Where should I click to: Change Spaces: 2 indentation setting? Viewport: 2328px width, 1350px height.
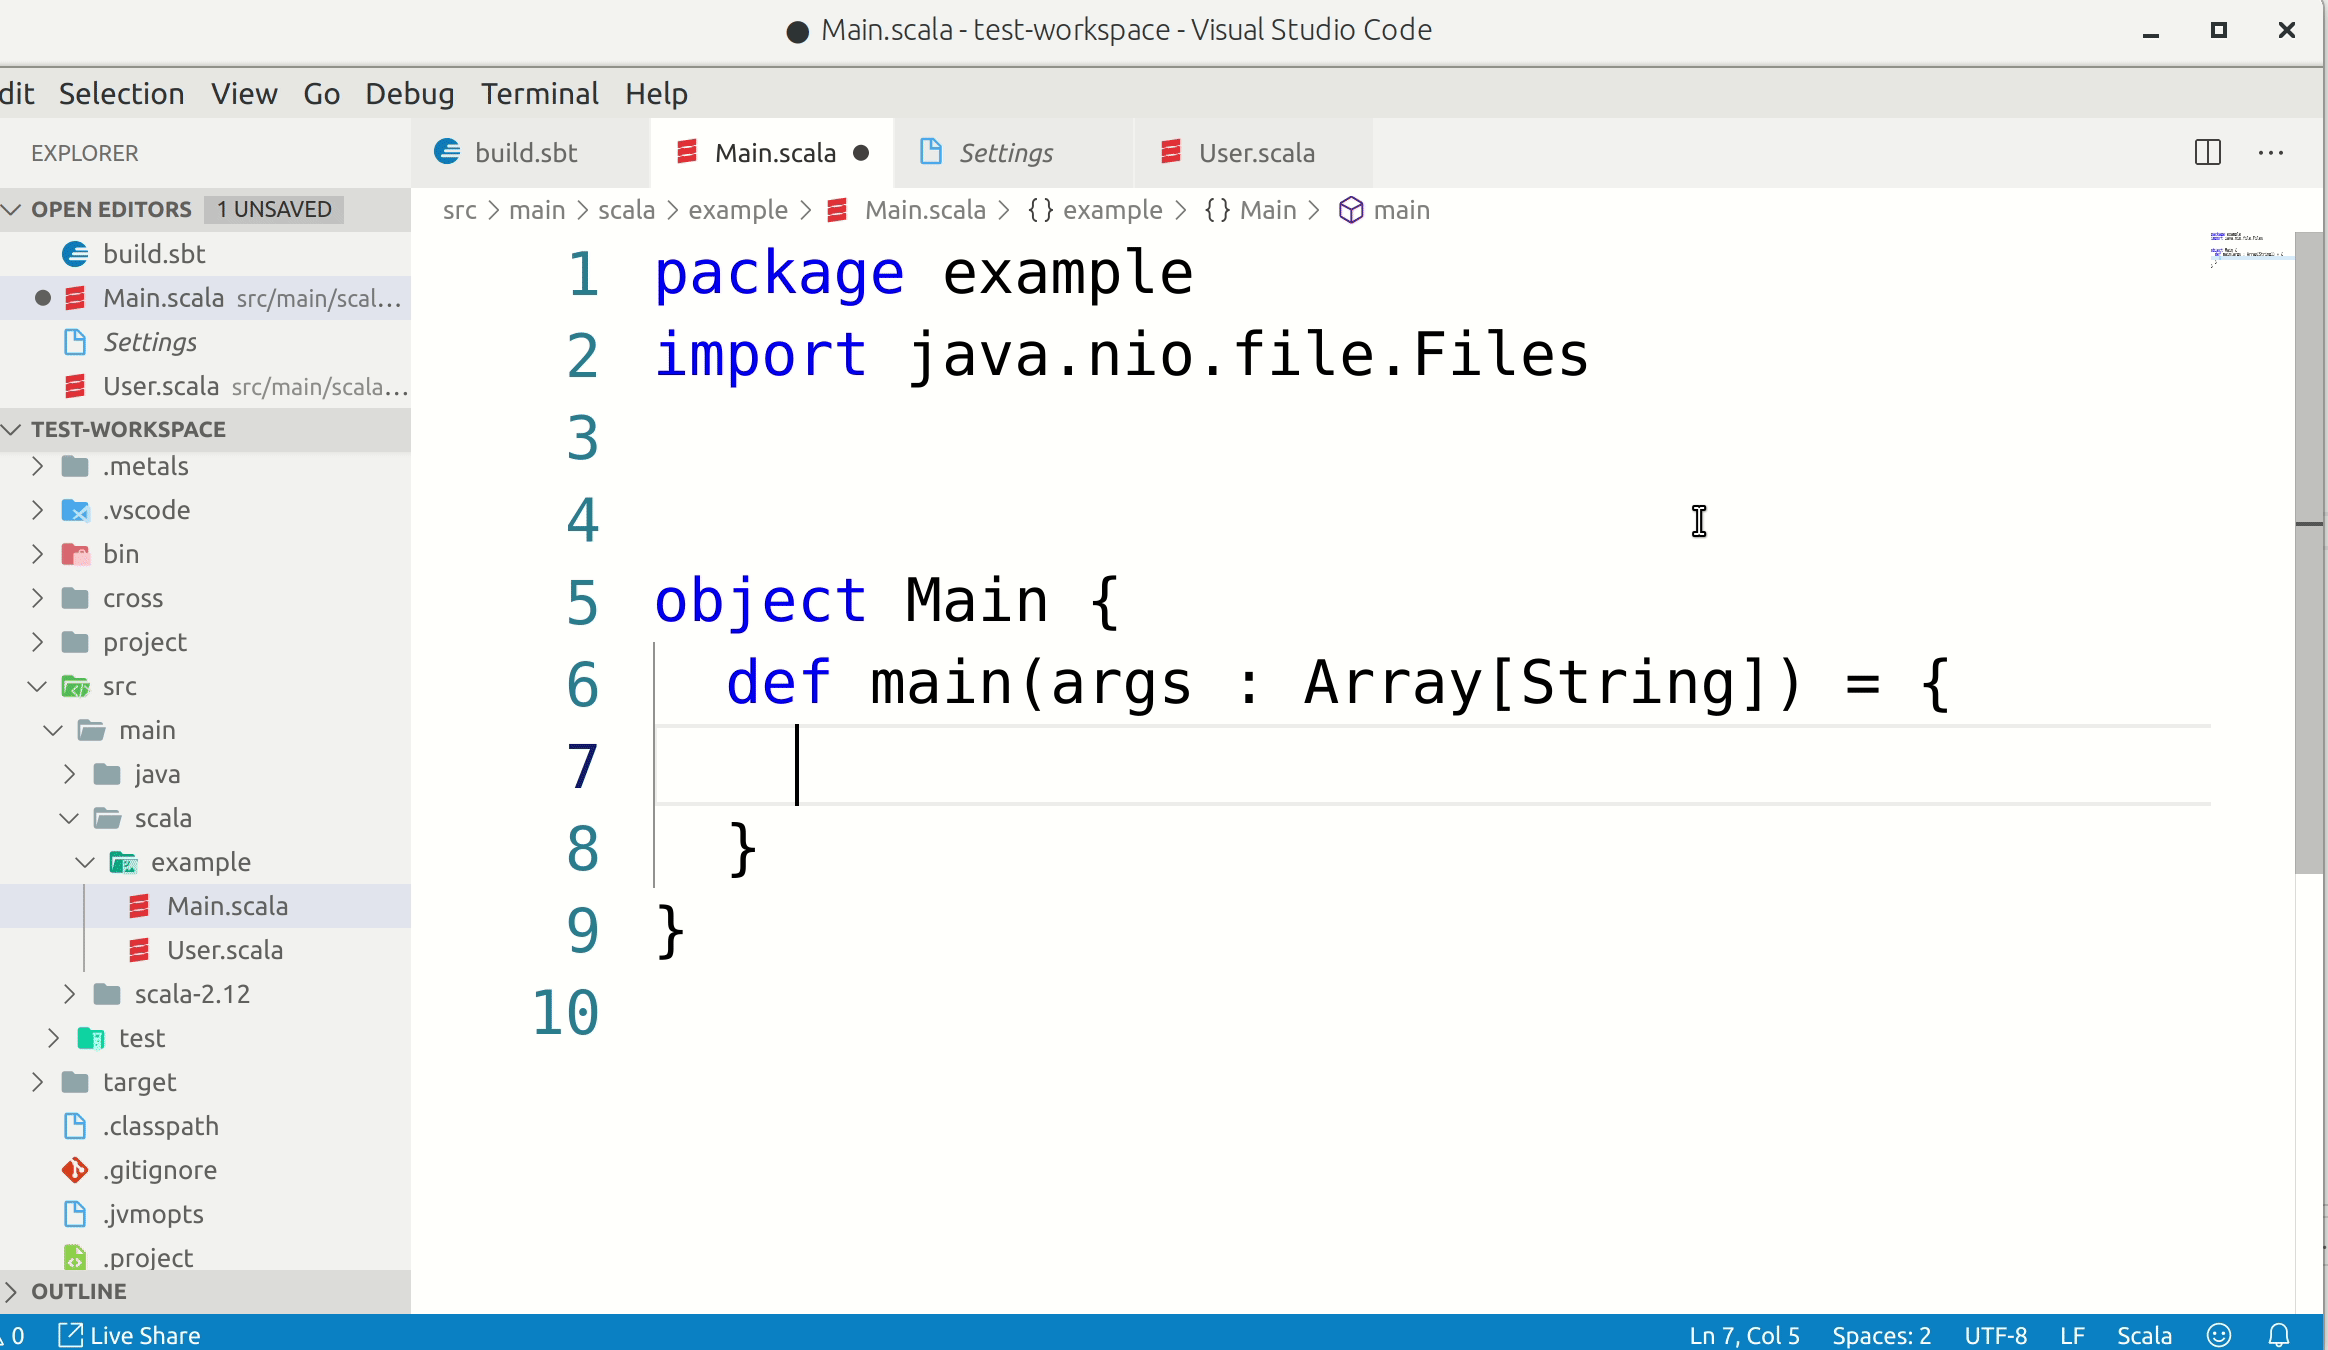tap(1881, 1335)
